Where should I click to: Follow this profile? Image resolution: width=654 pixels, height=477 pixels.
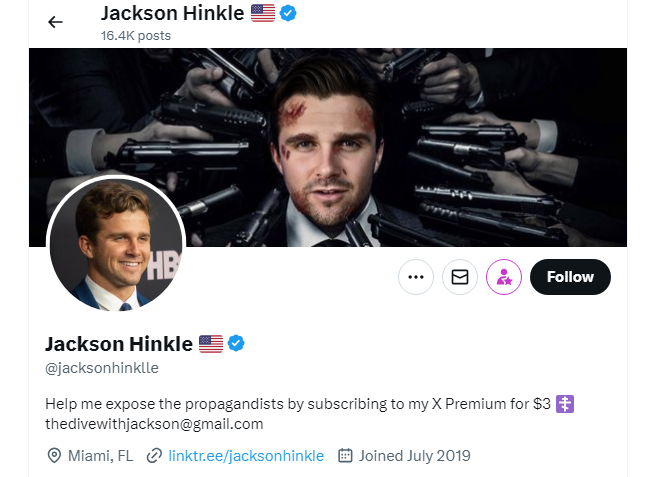pos(570,277)
